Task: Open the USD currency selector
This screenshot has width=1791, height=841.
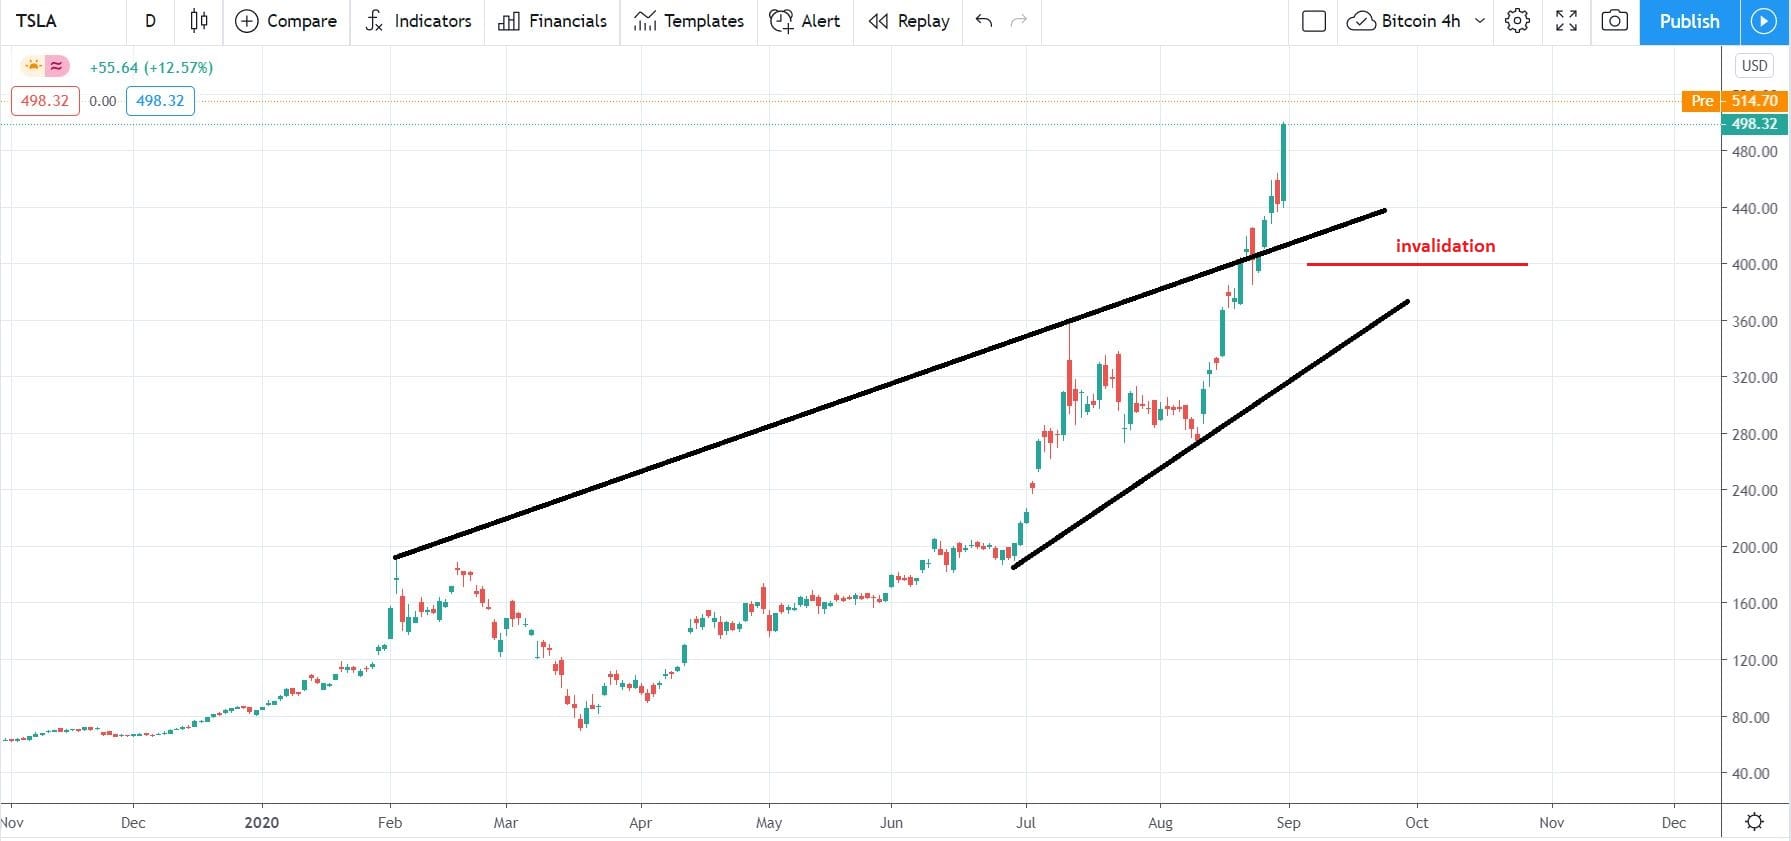Action: (x=1754, y=66)
